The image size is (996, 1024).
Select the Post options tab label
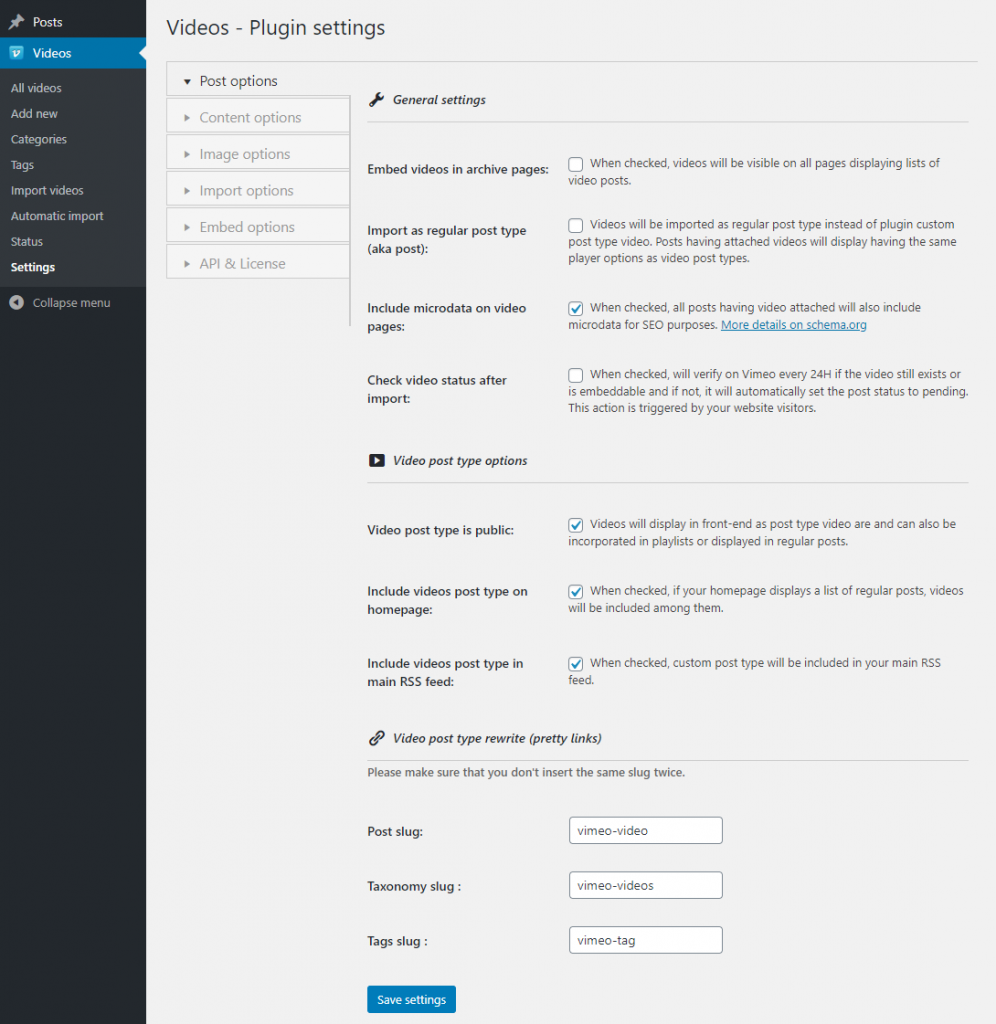pos(238,81)
